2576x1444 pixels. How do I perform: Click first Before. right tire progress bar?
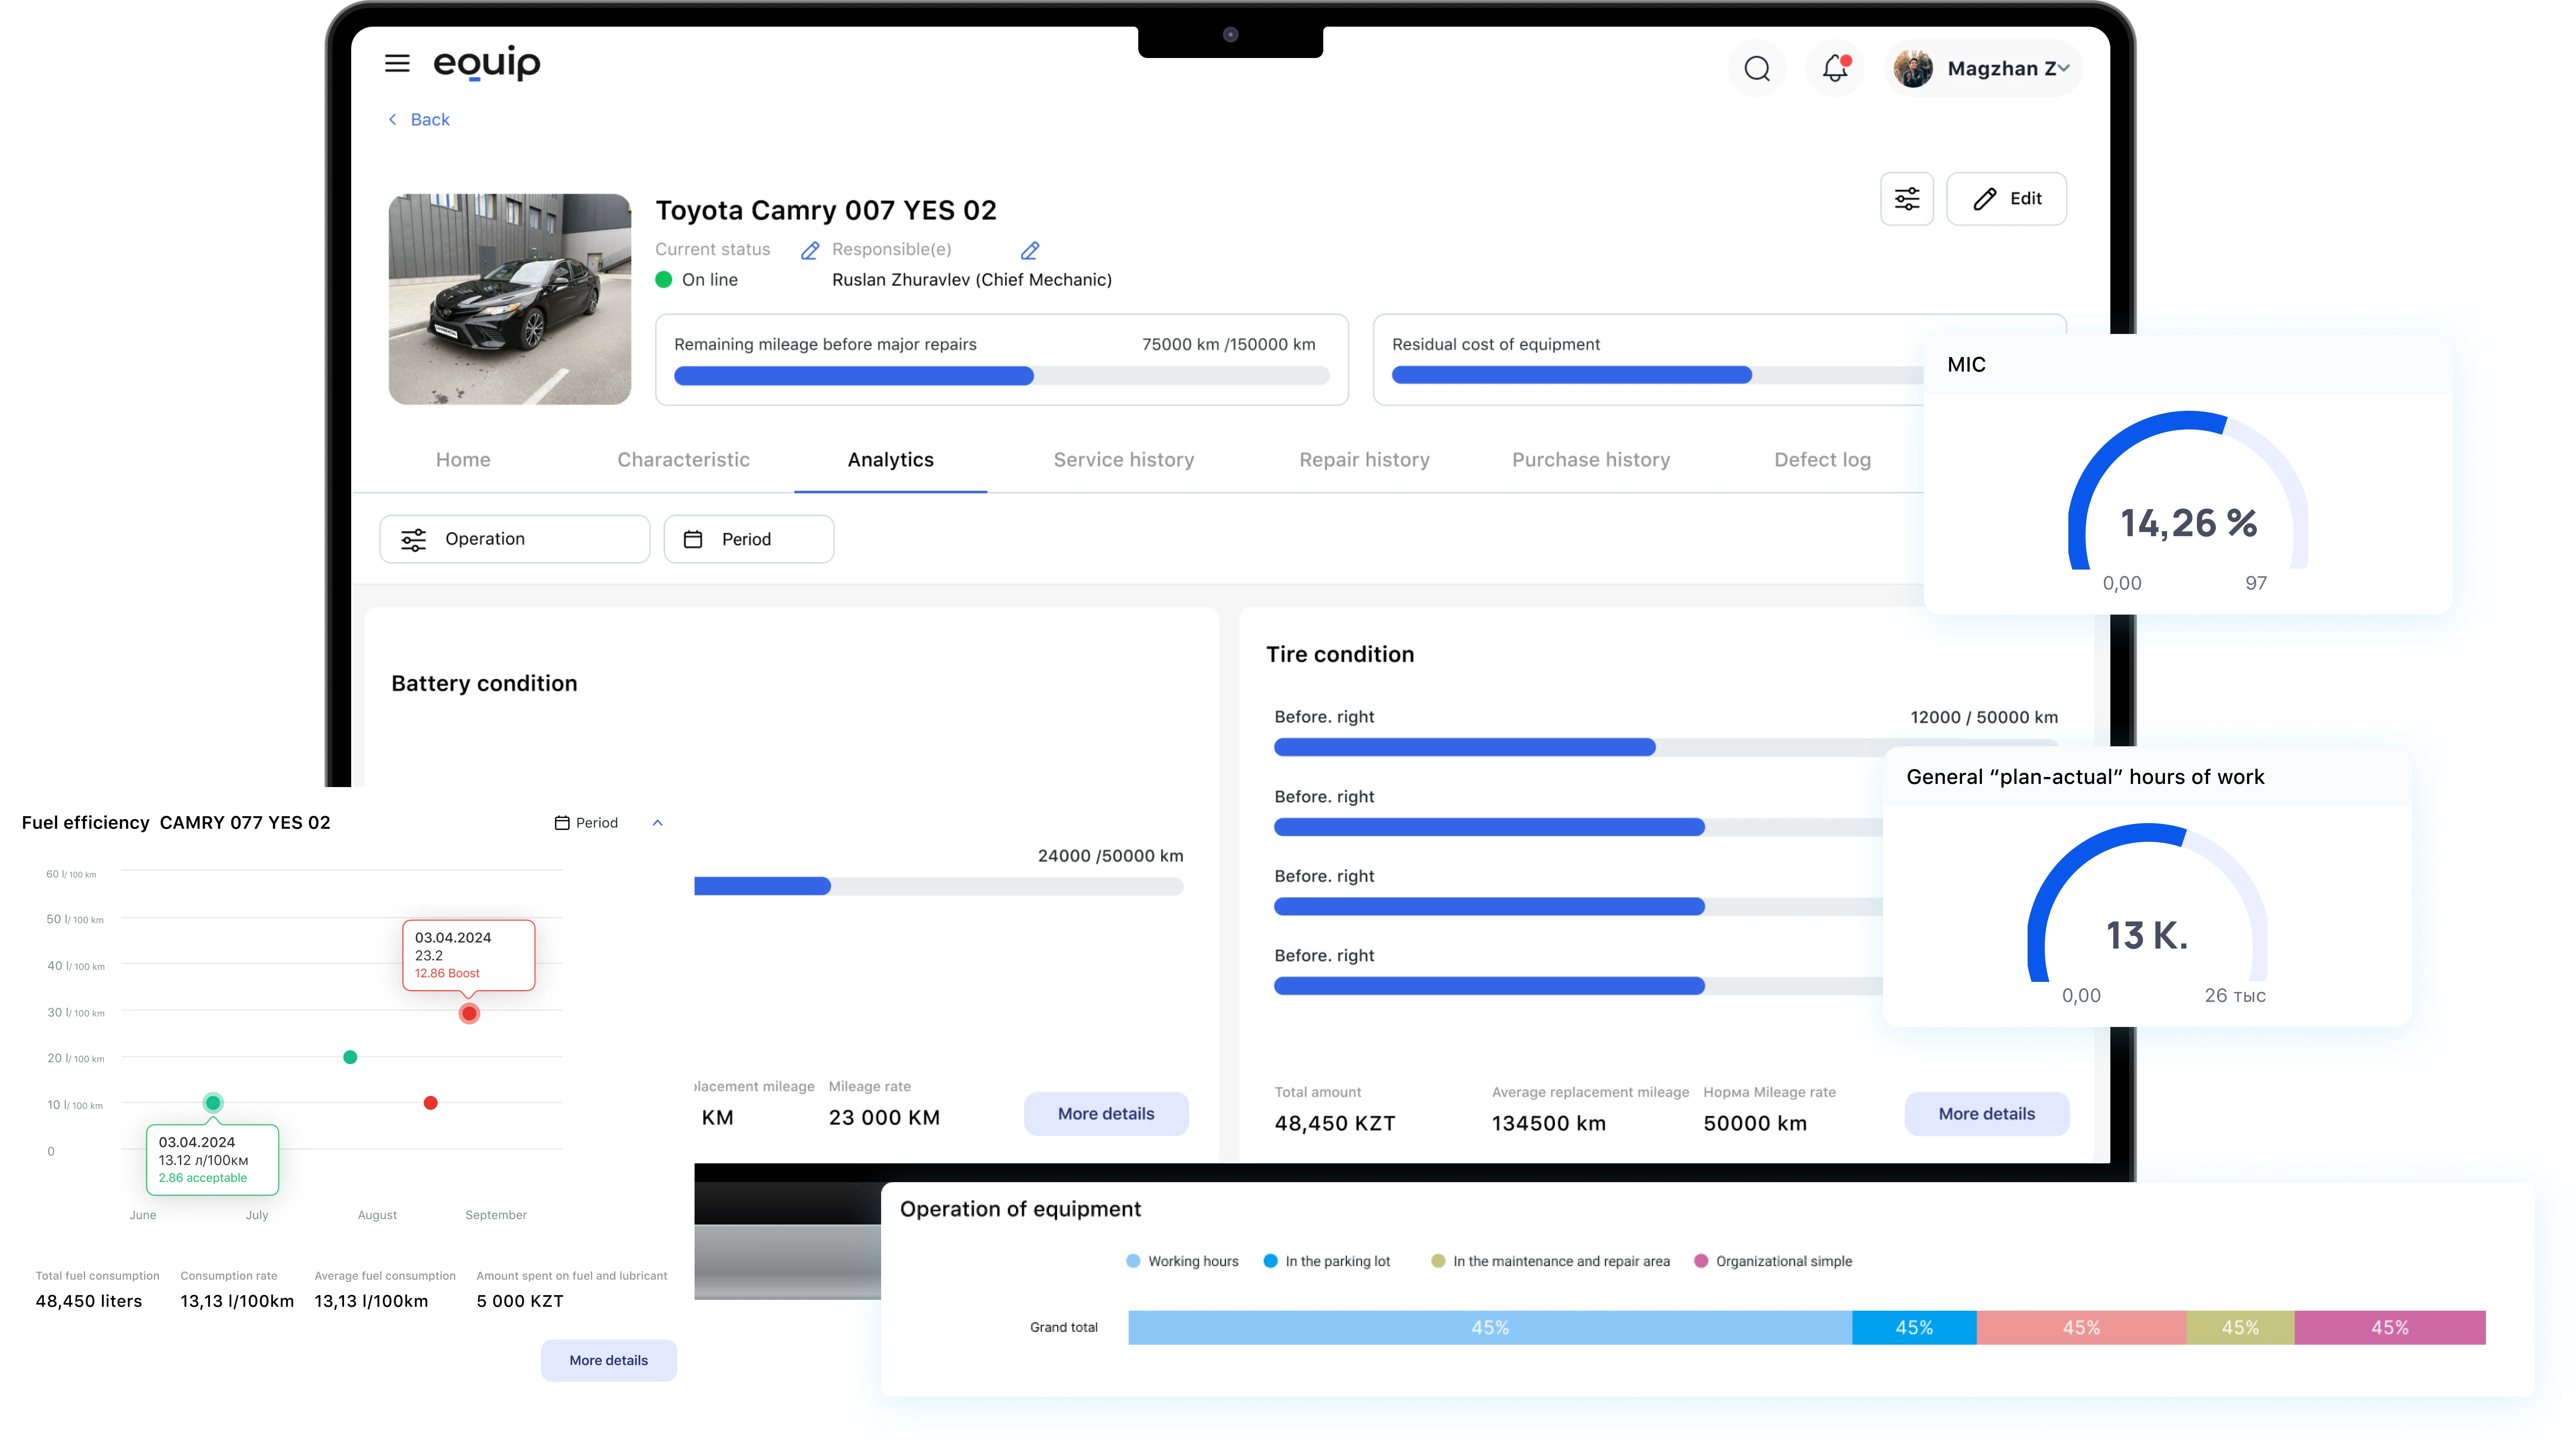(x=1666, y=747)
